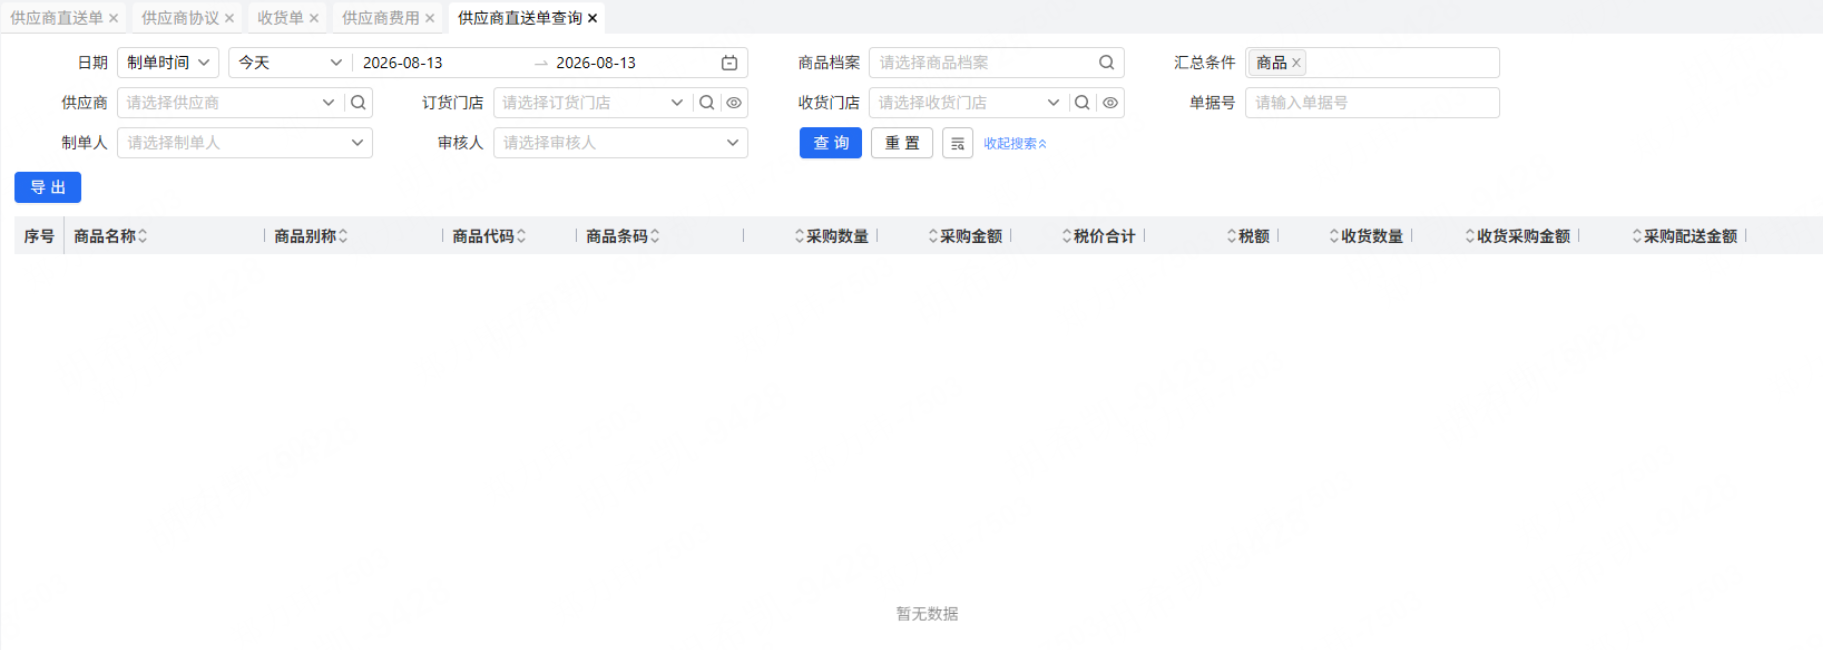Click the 查询 button
1823x650 pixels.
(831, 143)
